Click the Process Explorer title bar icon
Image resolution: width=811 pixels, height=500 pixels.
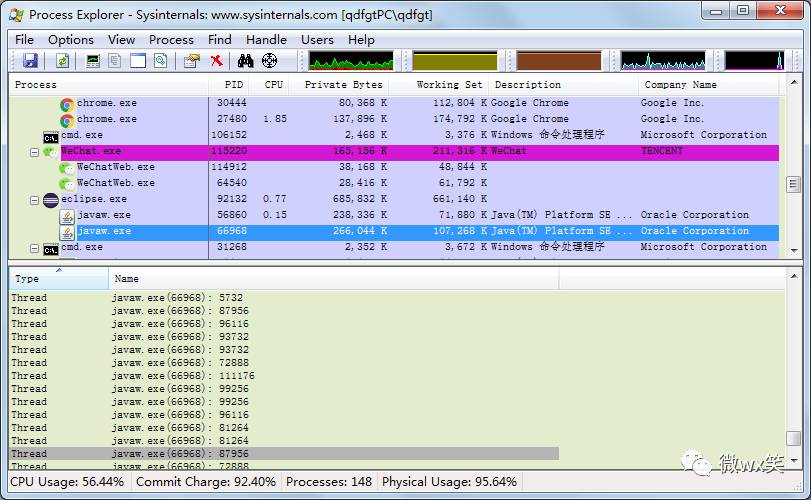point(17,14)
